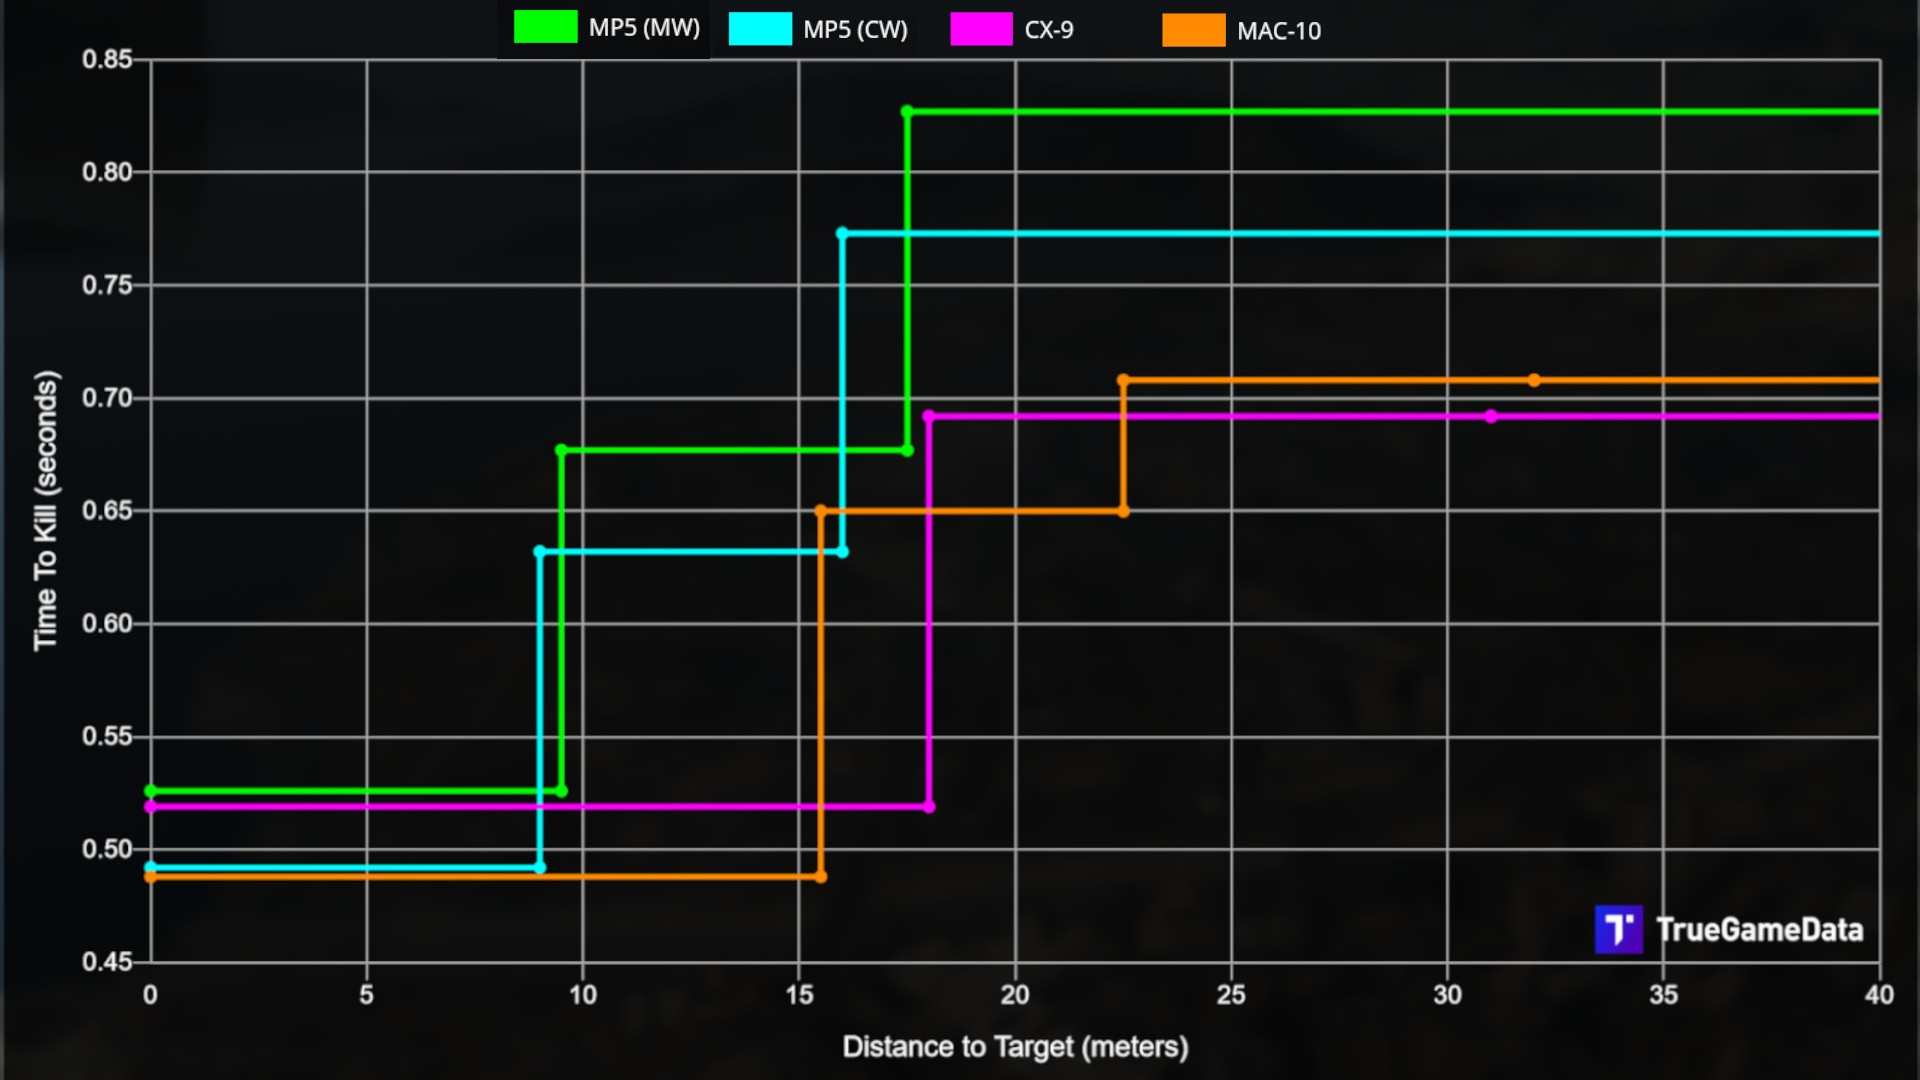Click the cyan MP5 (CW) legend swatch
This screenshot has width=1920, height=1080.
pyautogui.click(x=760, y=29)
